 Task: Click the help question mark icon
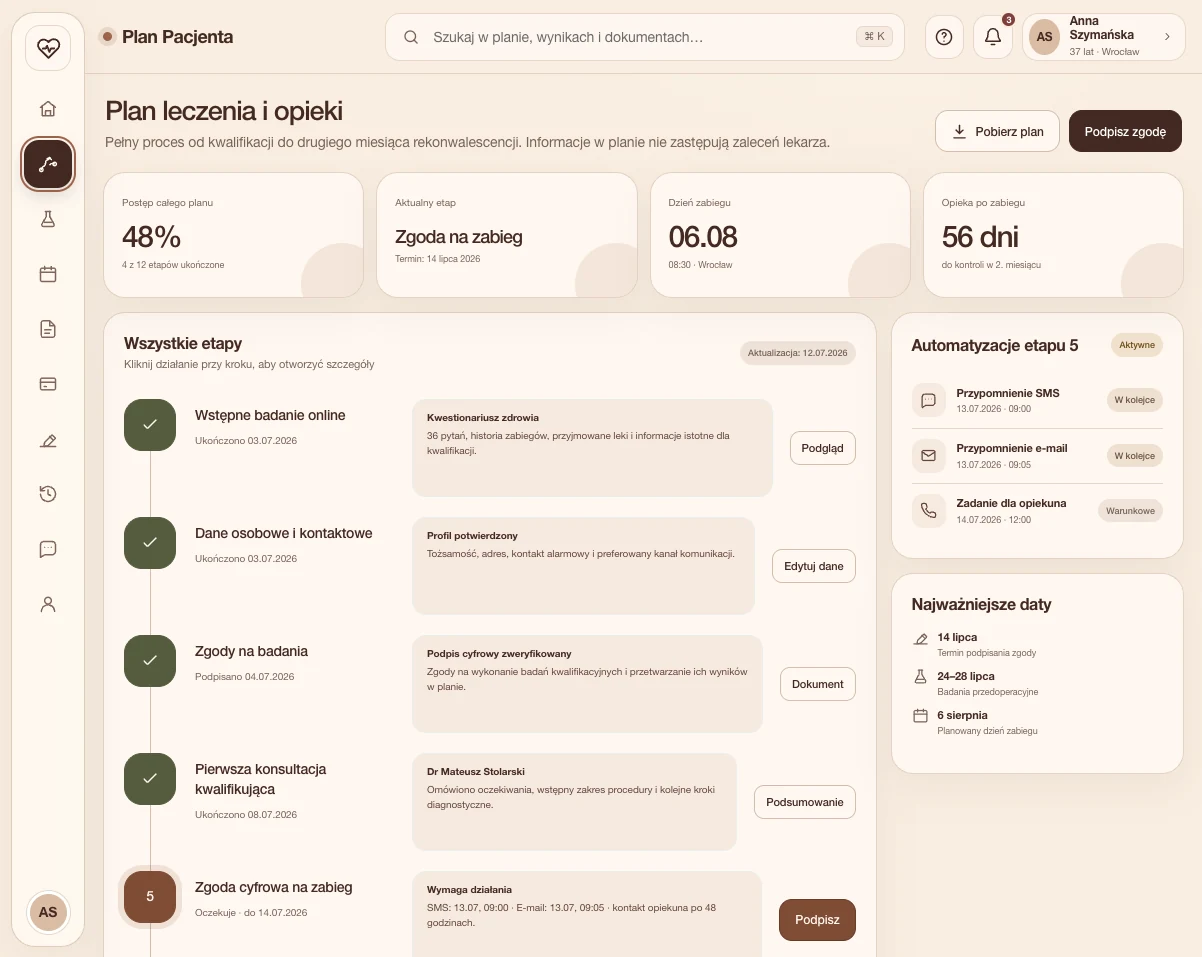944,37
